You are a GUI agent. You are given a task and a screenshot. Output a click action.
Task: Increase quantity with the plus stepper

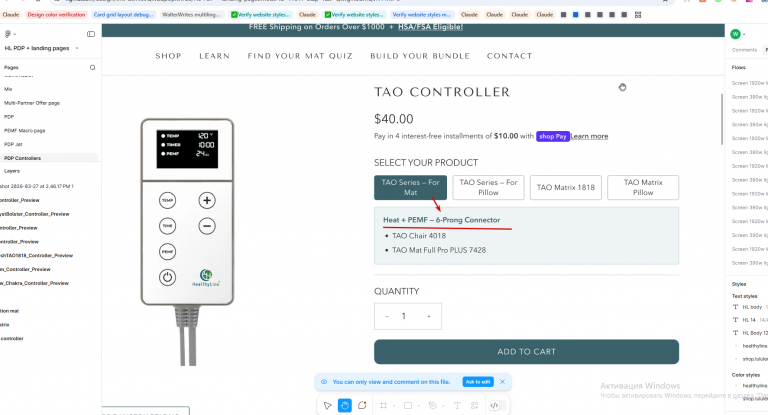(x=429, y=317)
